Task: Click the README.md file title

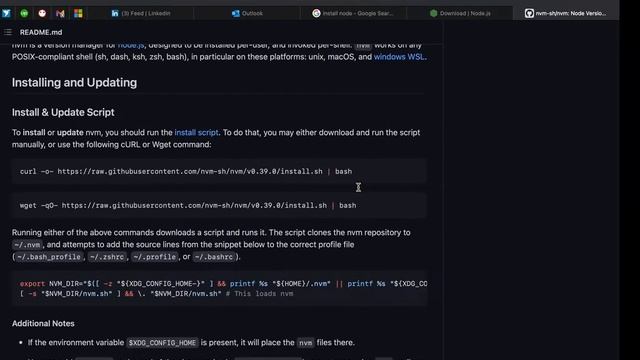Action: (x=41, y=32)
